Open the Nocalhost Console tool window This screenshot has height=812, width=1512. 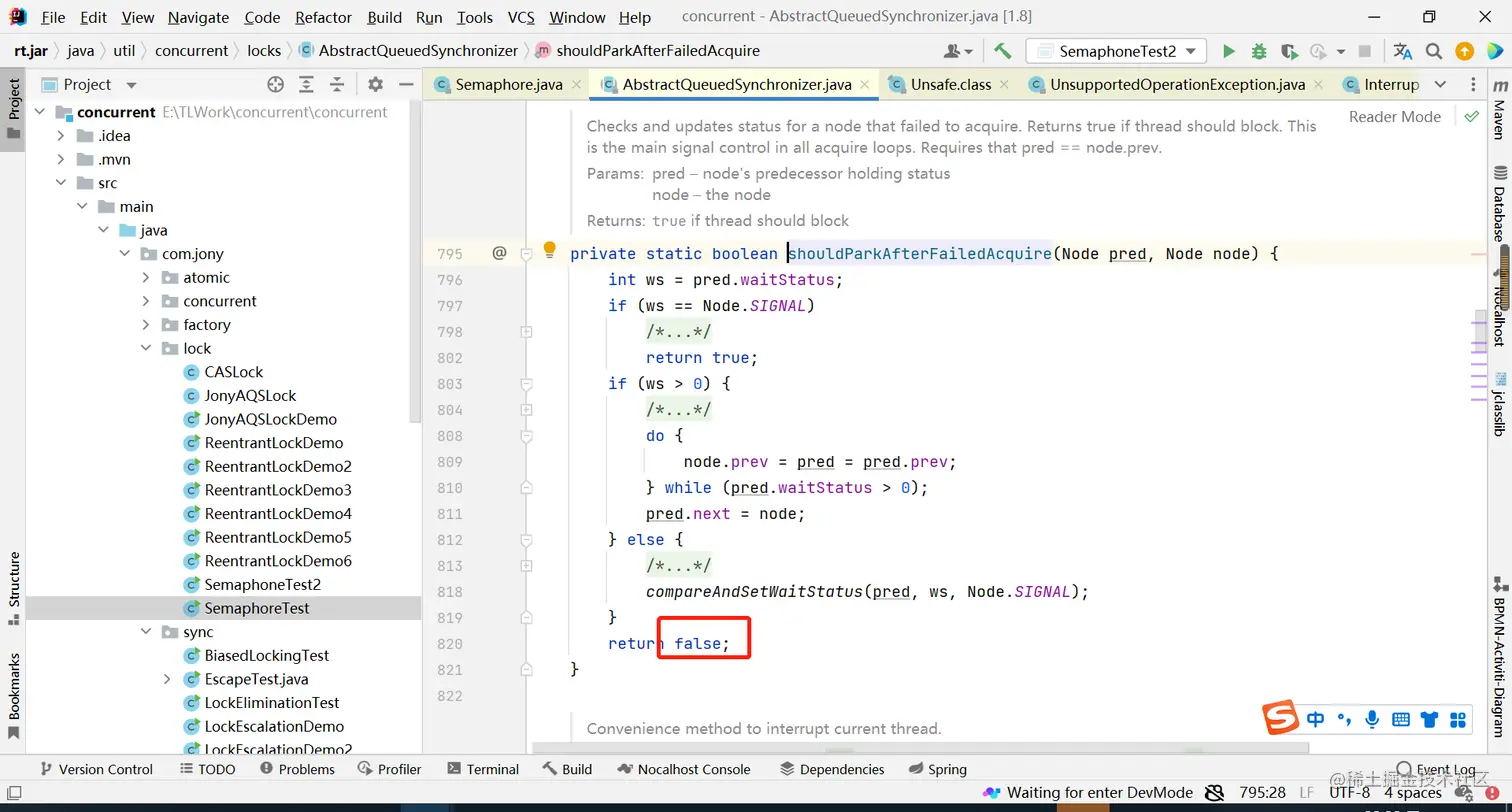(x=684, y=769)
